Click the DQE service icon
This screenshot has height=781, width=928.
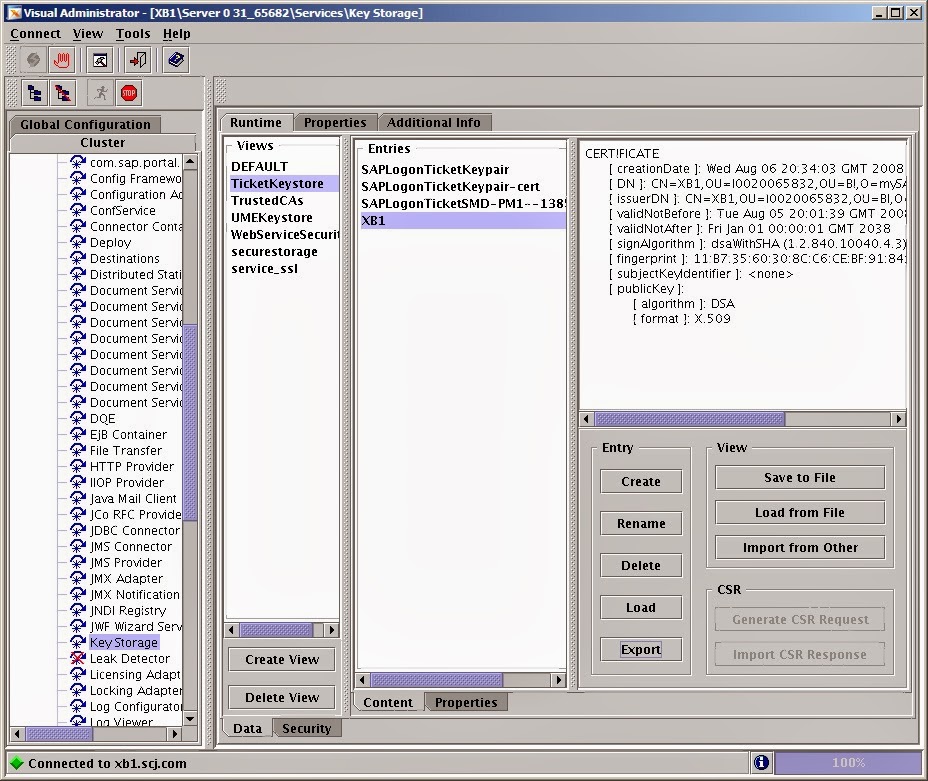pyautogui.click(x=78, y=418)
